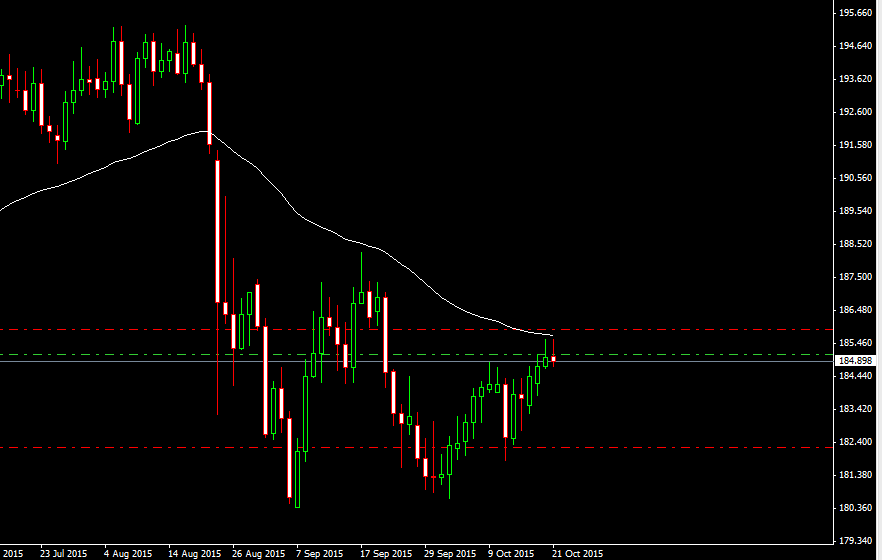Viewport: 882px width, 560px height.
Task: Click the 7 Sep 2015 date label
Action: 320,554
